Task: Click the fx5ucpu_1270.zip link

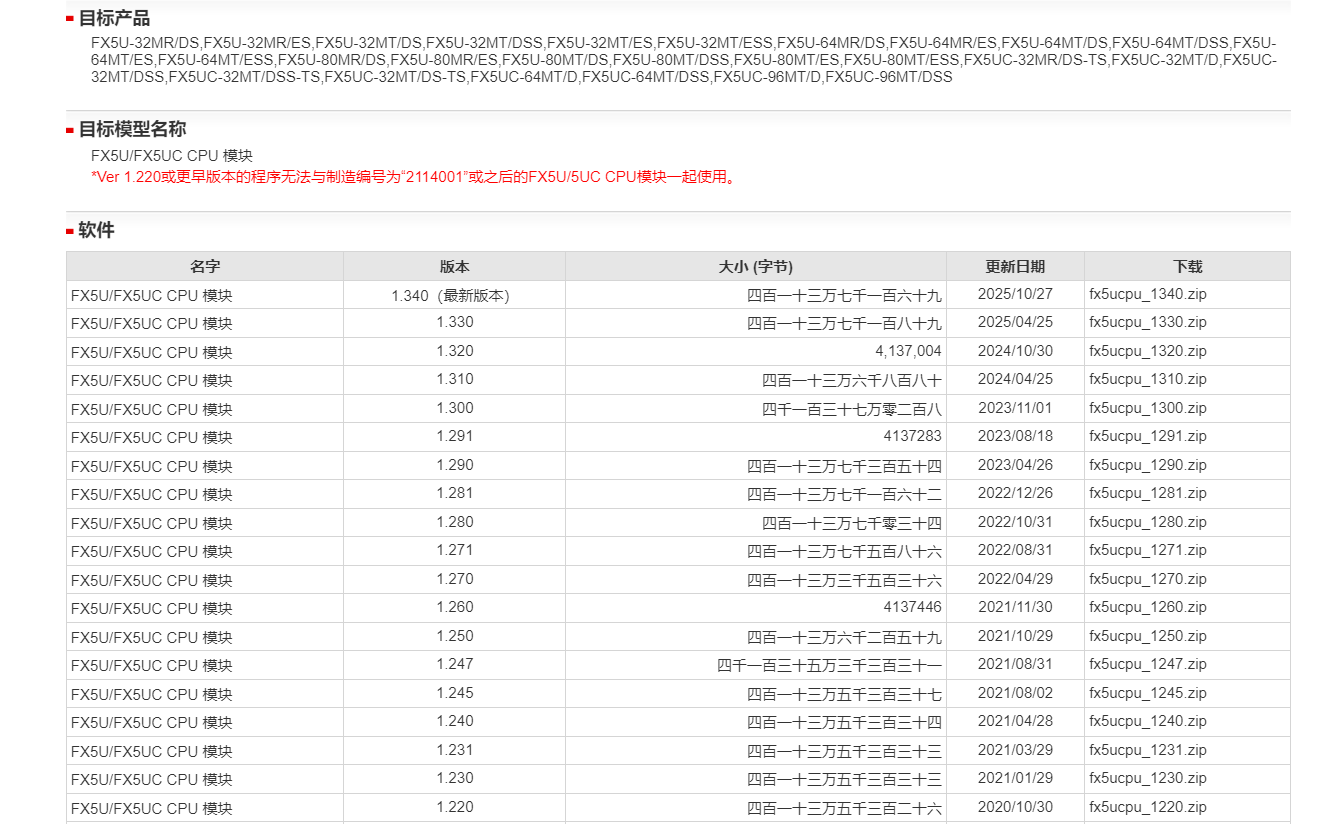Action: [x=1147, y=579]
